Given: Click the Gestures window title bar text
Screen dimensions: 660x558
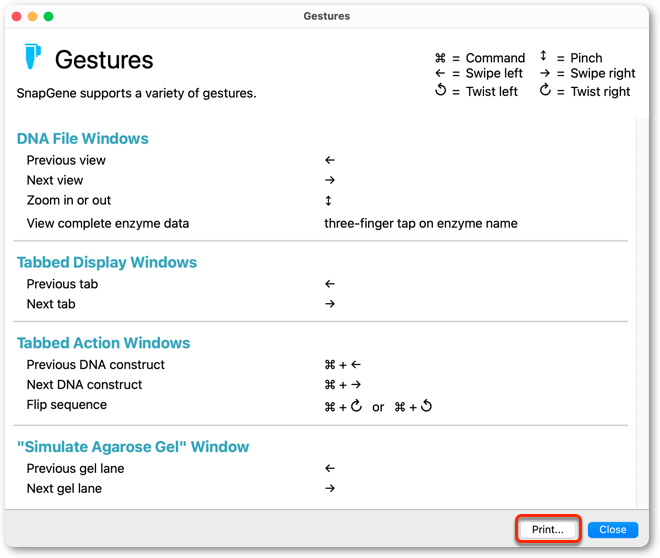Looking at the screenshot, I should click(x=327, y=16).
